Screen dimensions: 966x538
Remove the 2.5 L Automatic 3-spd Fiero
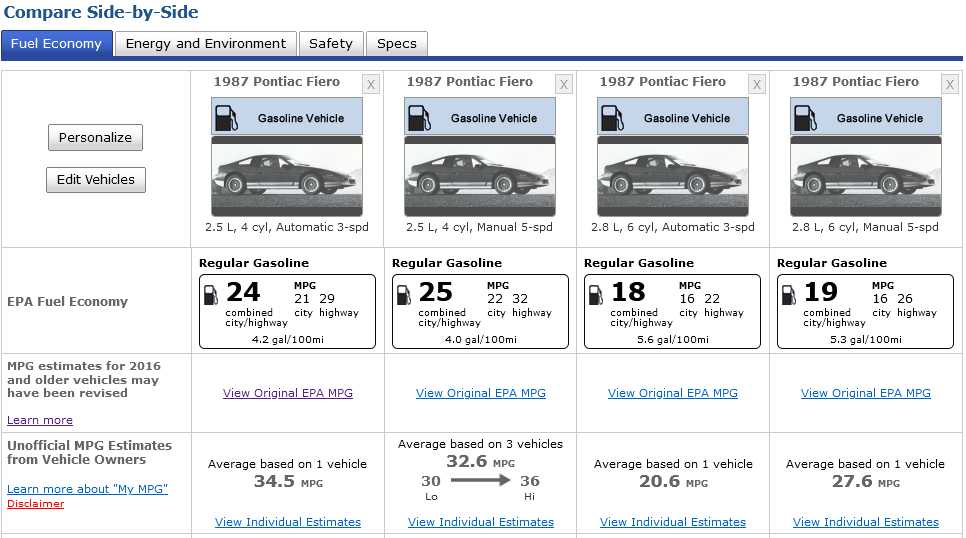pos(371,84)
